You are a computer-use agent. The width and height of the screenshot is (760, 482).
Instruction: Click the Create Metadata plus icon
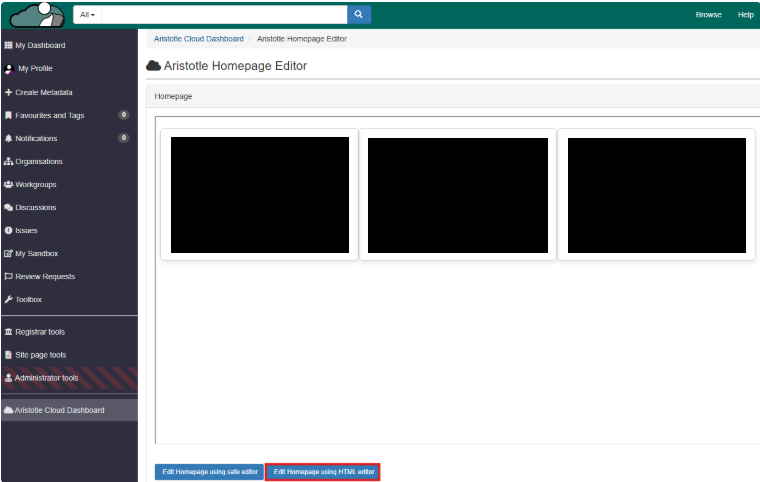point(9,92)
